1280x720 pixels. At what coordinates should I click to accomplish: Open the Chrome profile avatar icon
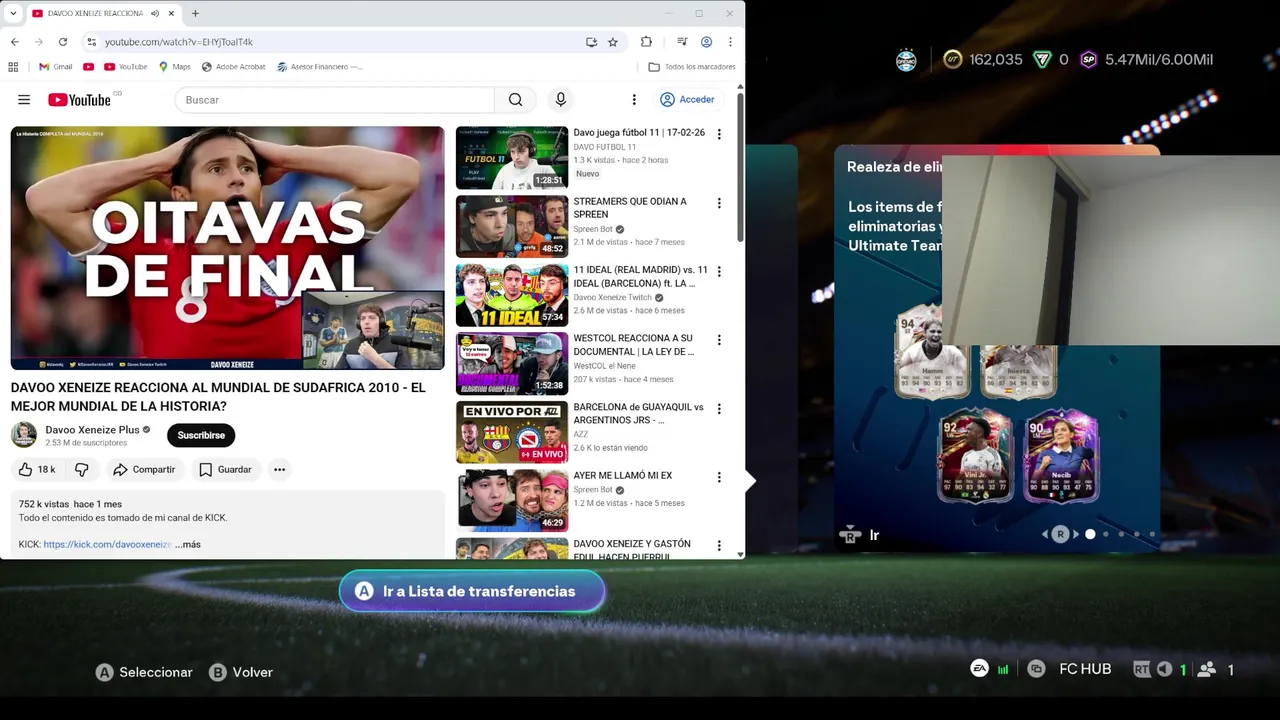(x=707, y=42)
